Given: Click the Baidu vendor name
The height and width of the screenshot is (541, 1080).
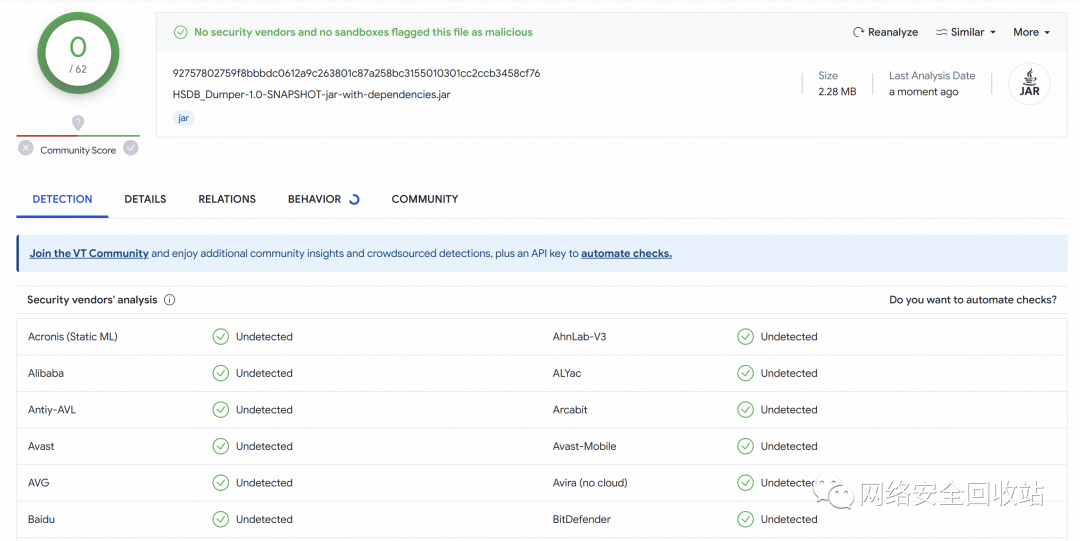Looking at the screenshot, I should point(41,520).
